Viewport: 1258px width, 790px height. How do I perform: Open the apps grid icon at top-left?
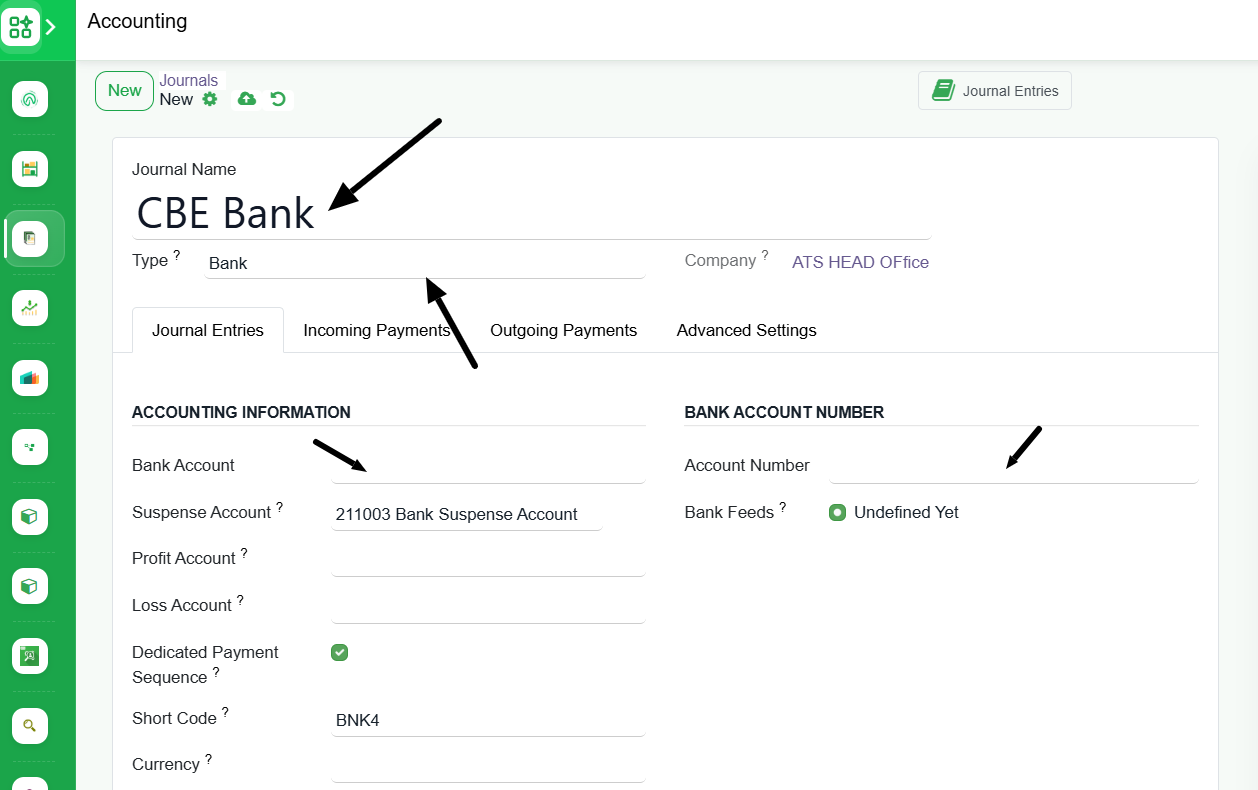point(21,26)
